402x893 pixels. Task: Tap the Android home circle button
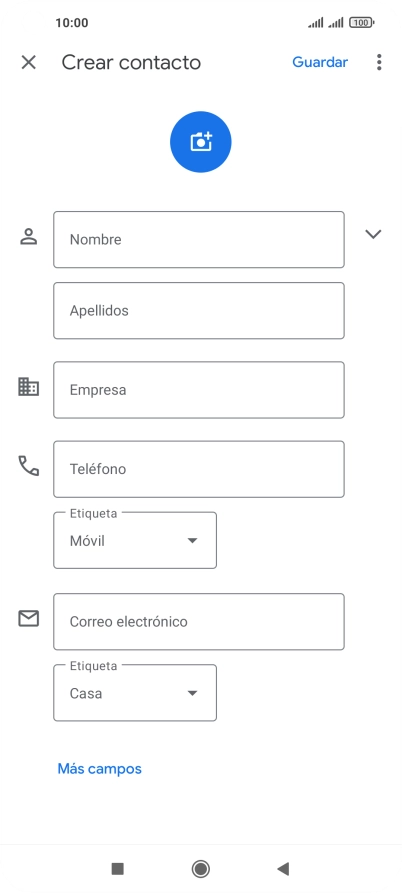[200, 869]
